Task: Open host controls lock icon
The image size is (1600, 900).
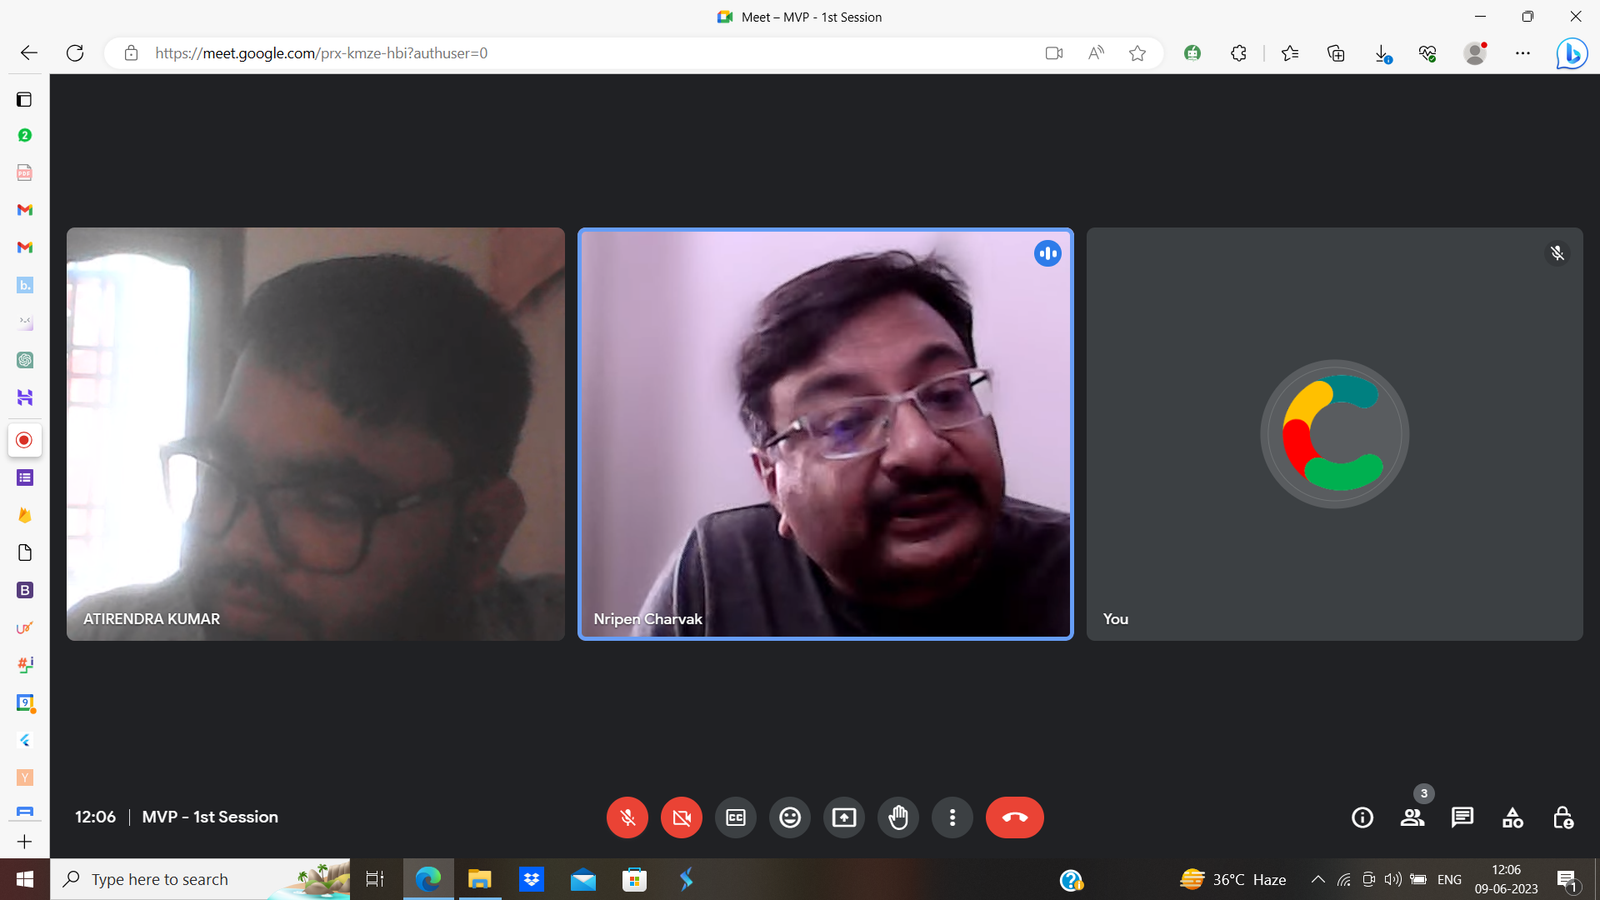Action: (1563, 817)
